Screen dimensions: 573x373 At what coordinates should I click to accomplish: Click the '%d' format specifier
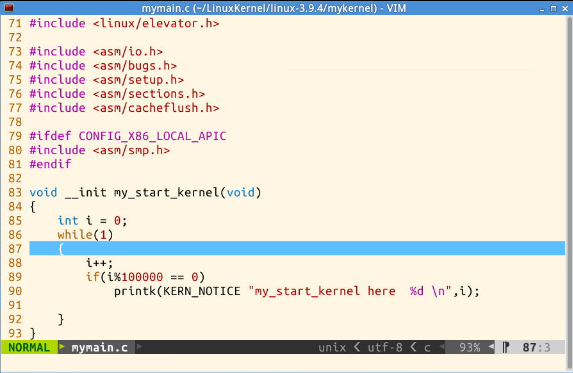[x=417, y=291]
